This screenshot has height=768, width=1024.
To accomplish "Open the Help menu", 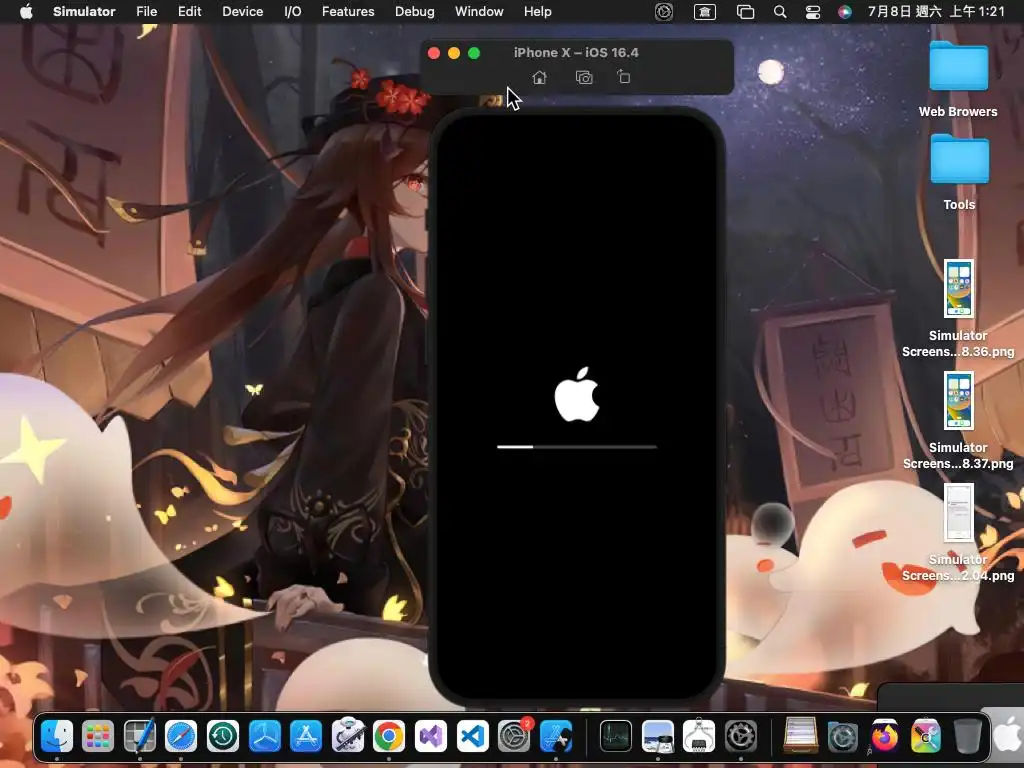I will pyautogui.click(x=537, y=11).
